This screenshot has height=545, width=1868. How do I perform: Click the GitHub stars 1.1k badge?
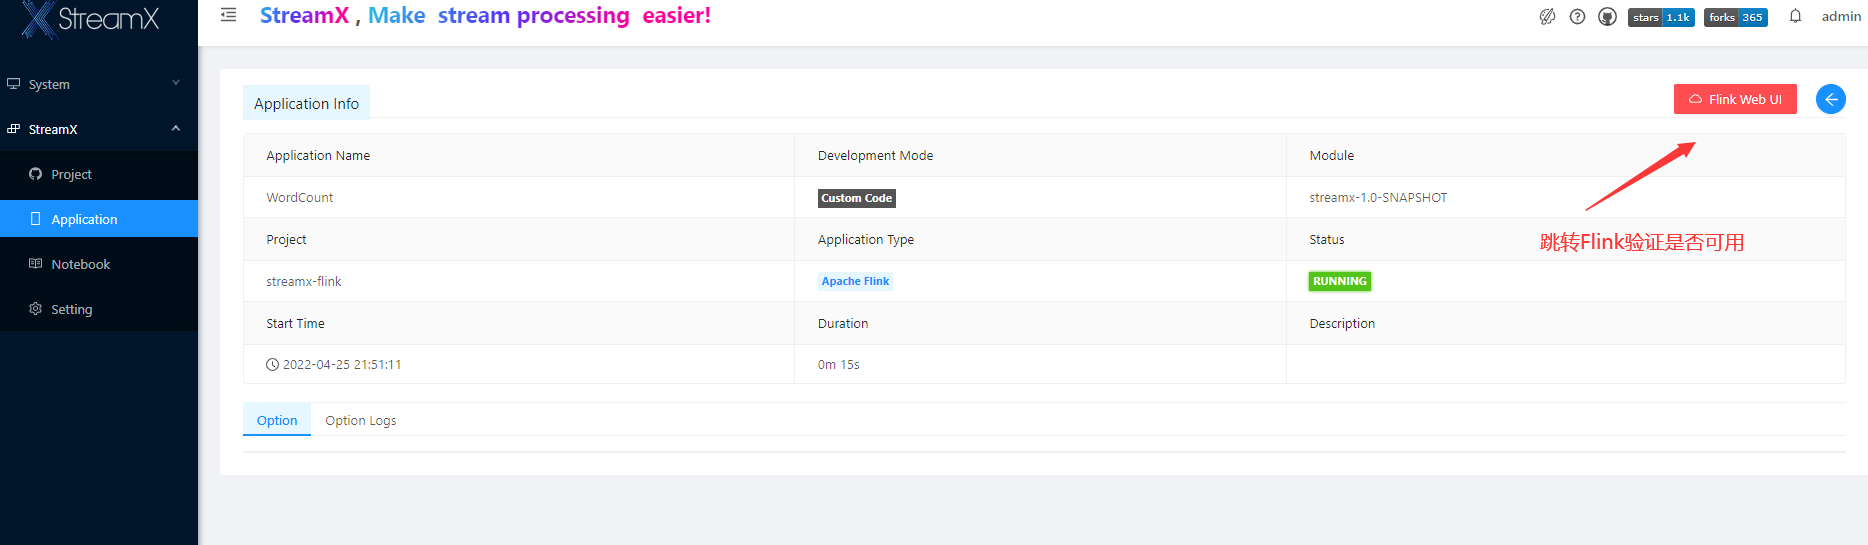point(1661,17)
